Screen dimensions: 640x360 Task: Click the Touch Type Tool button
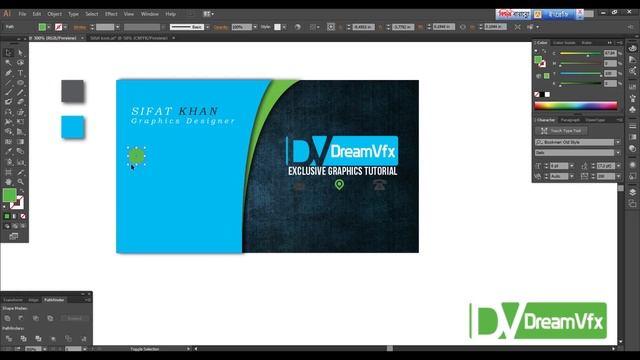point(561,131)
